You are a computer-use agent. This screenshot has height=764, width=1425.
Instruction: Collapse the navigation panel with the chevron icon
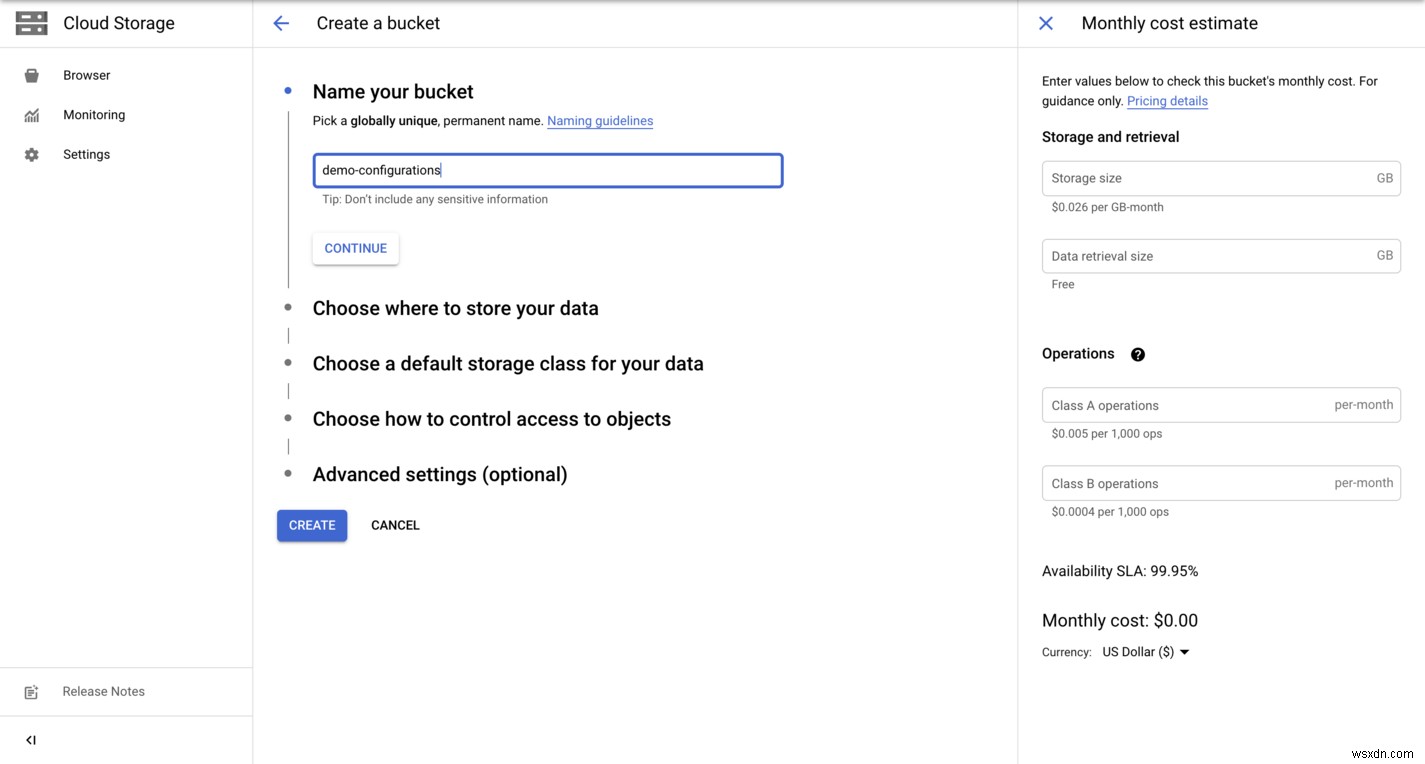pos(30,740)
